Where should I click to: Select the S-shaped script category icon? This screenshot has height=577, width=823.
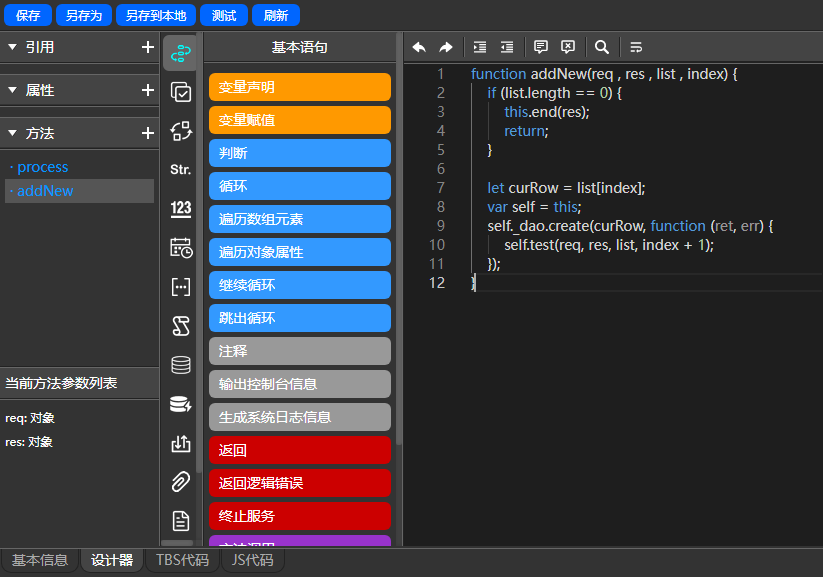181,326
